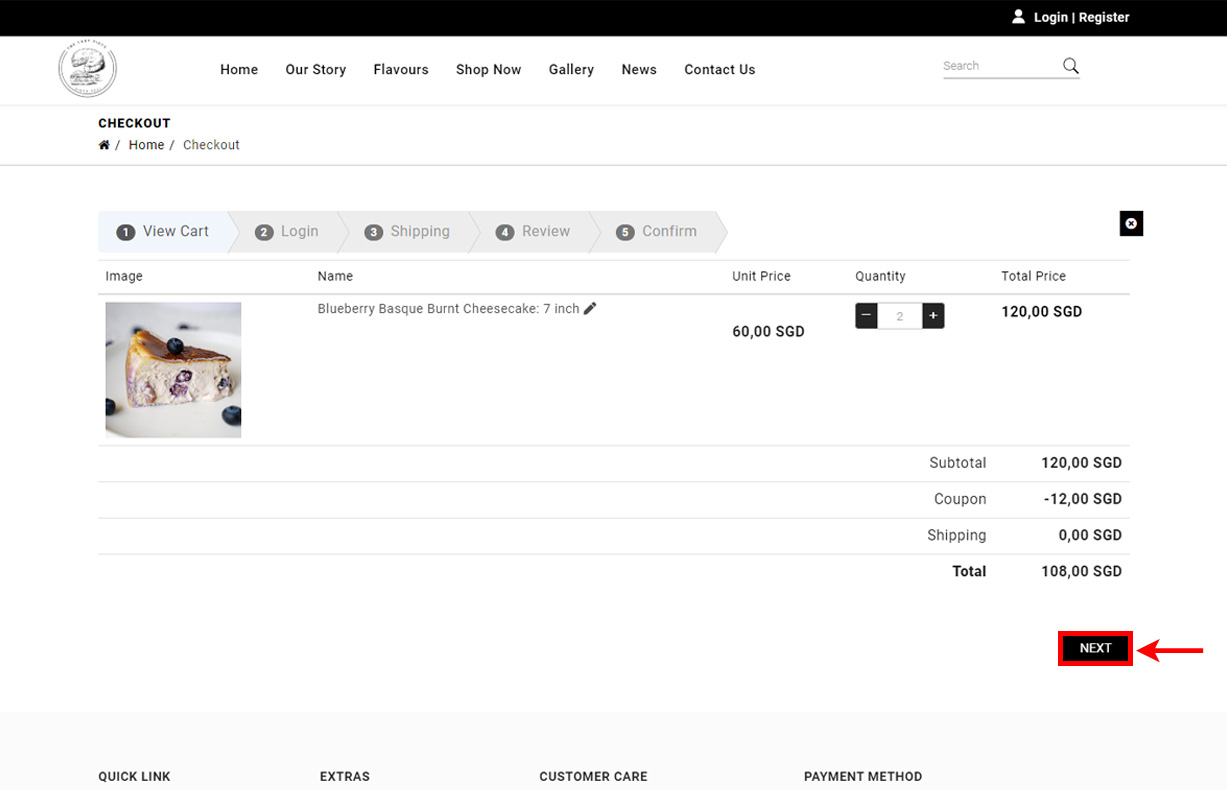Image resolution: width=1227 pixels, height=790 pixels.
Task: Click the blueberry cheesecake product thumbnail
Action: [173, 370]
